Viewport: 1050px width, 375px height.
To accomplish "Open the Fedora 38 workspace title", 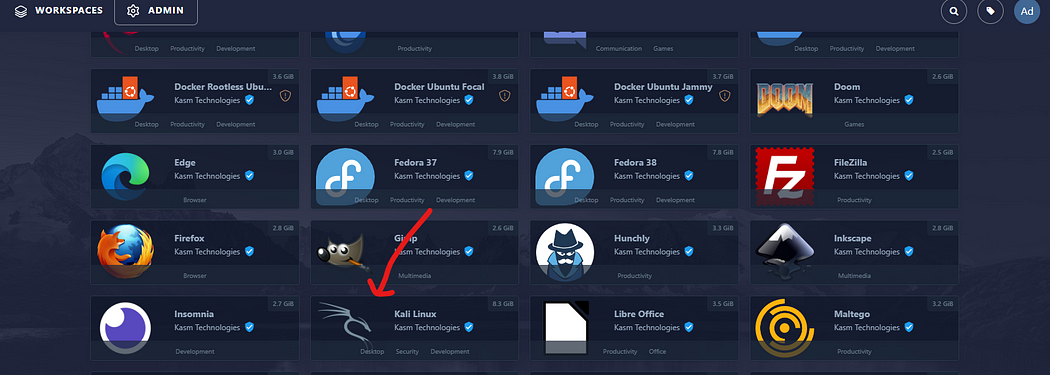I will [635, 163].
